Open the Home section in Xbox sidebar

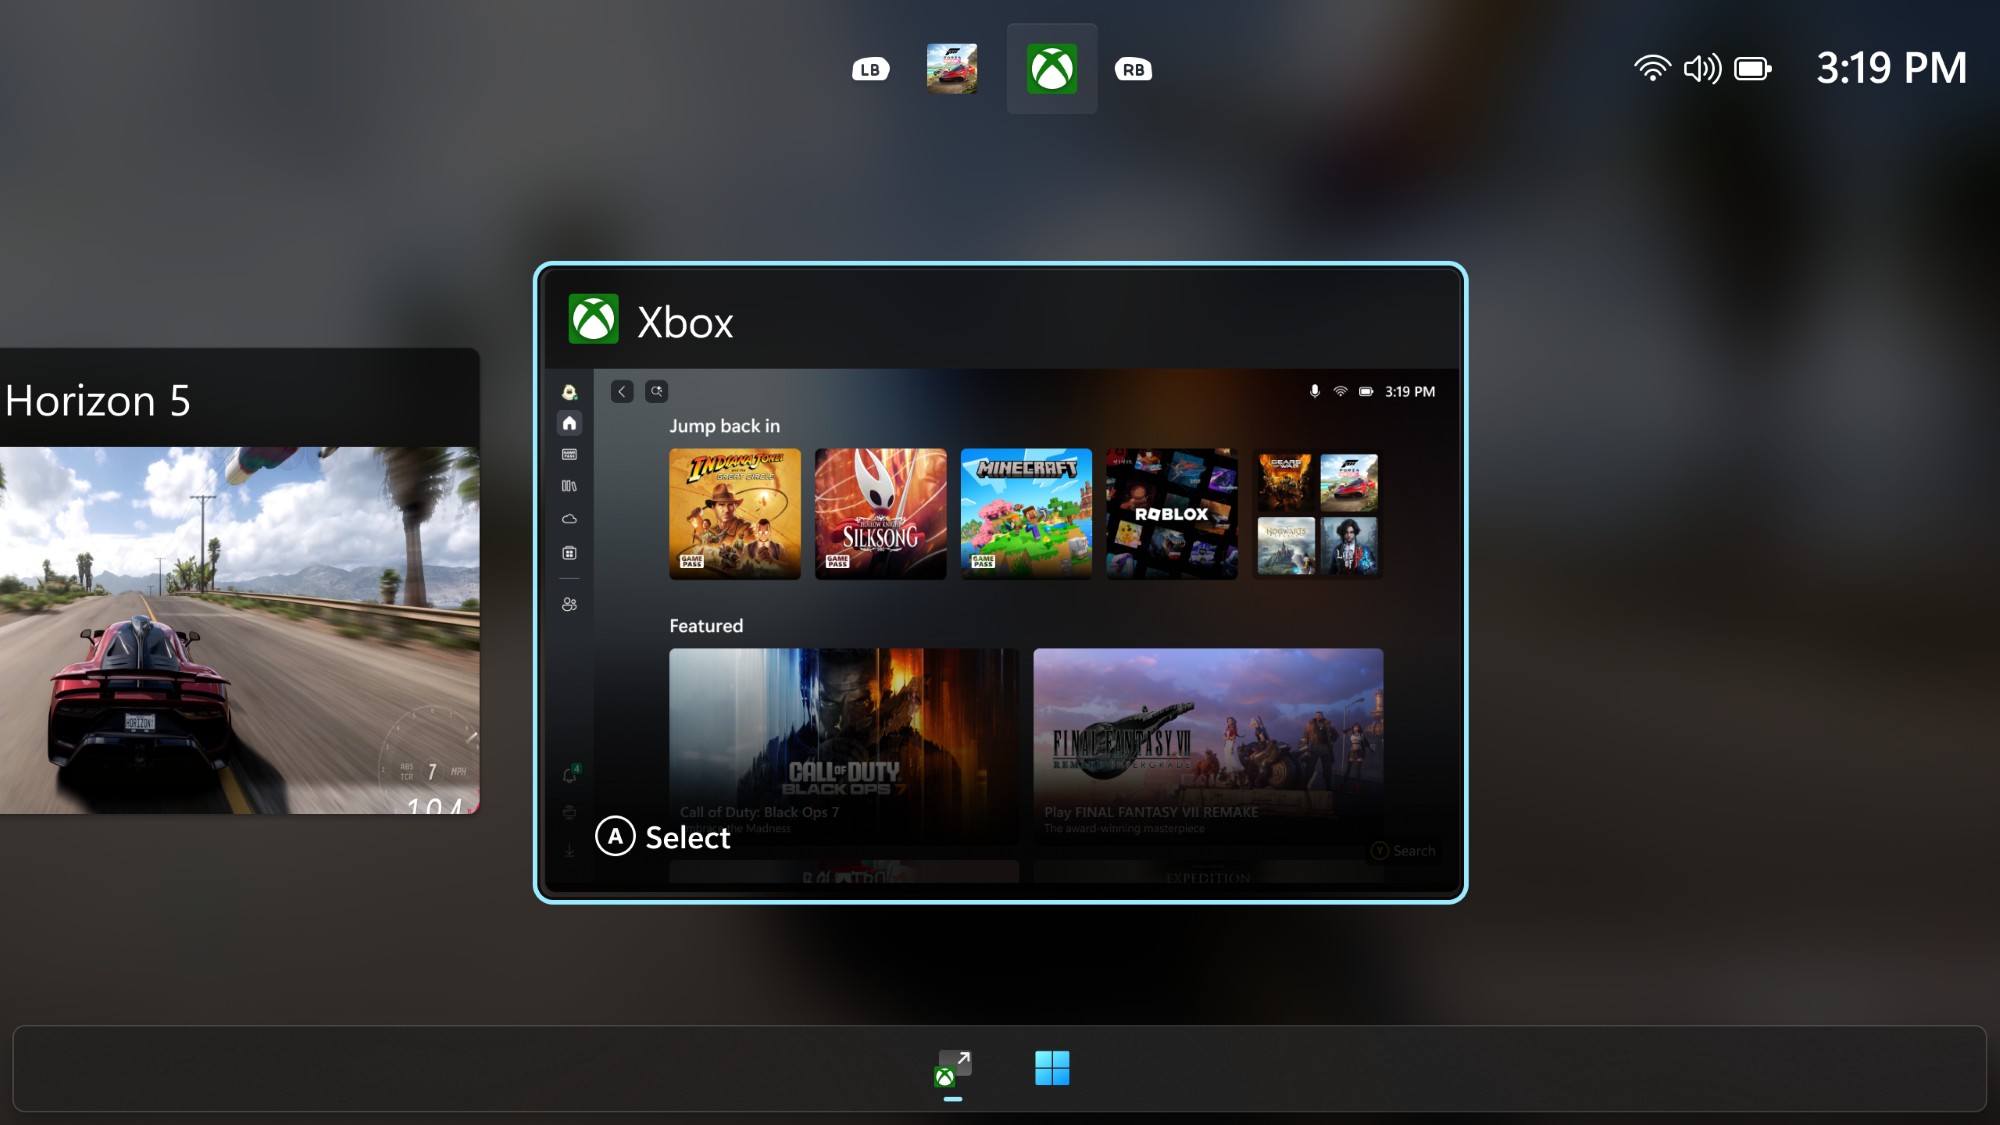click(569, 422)
